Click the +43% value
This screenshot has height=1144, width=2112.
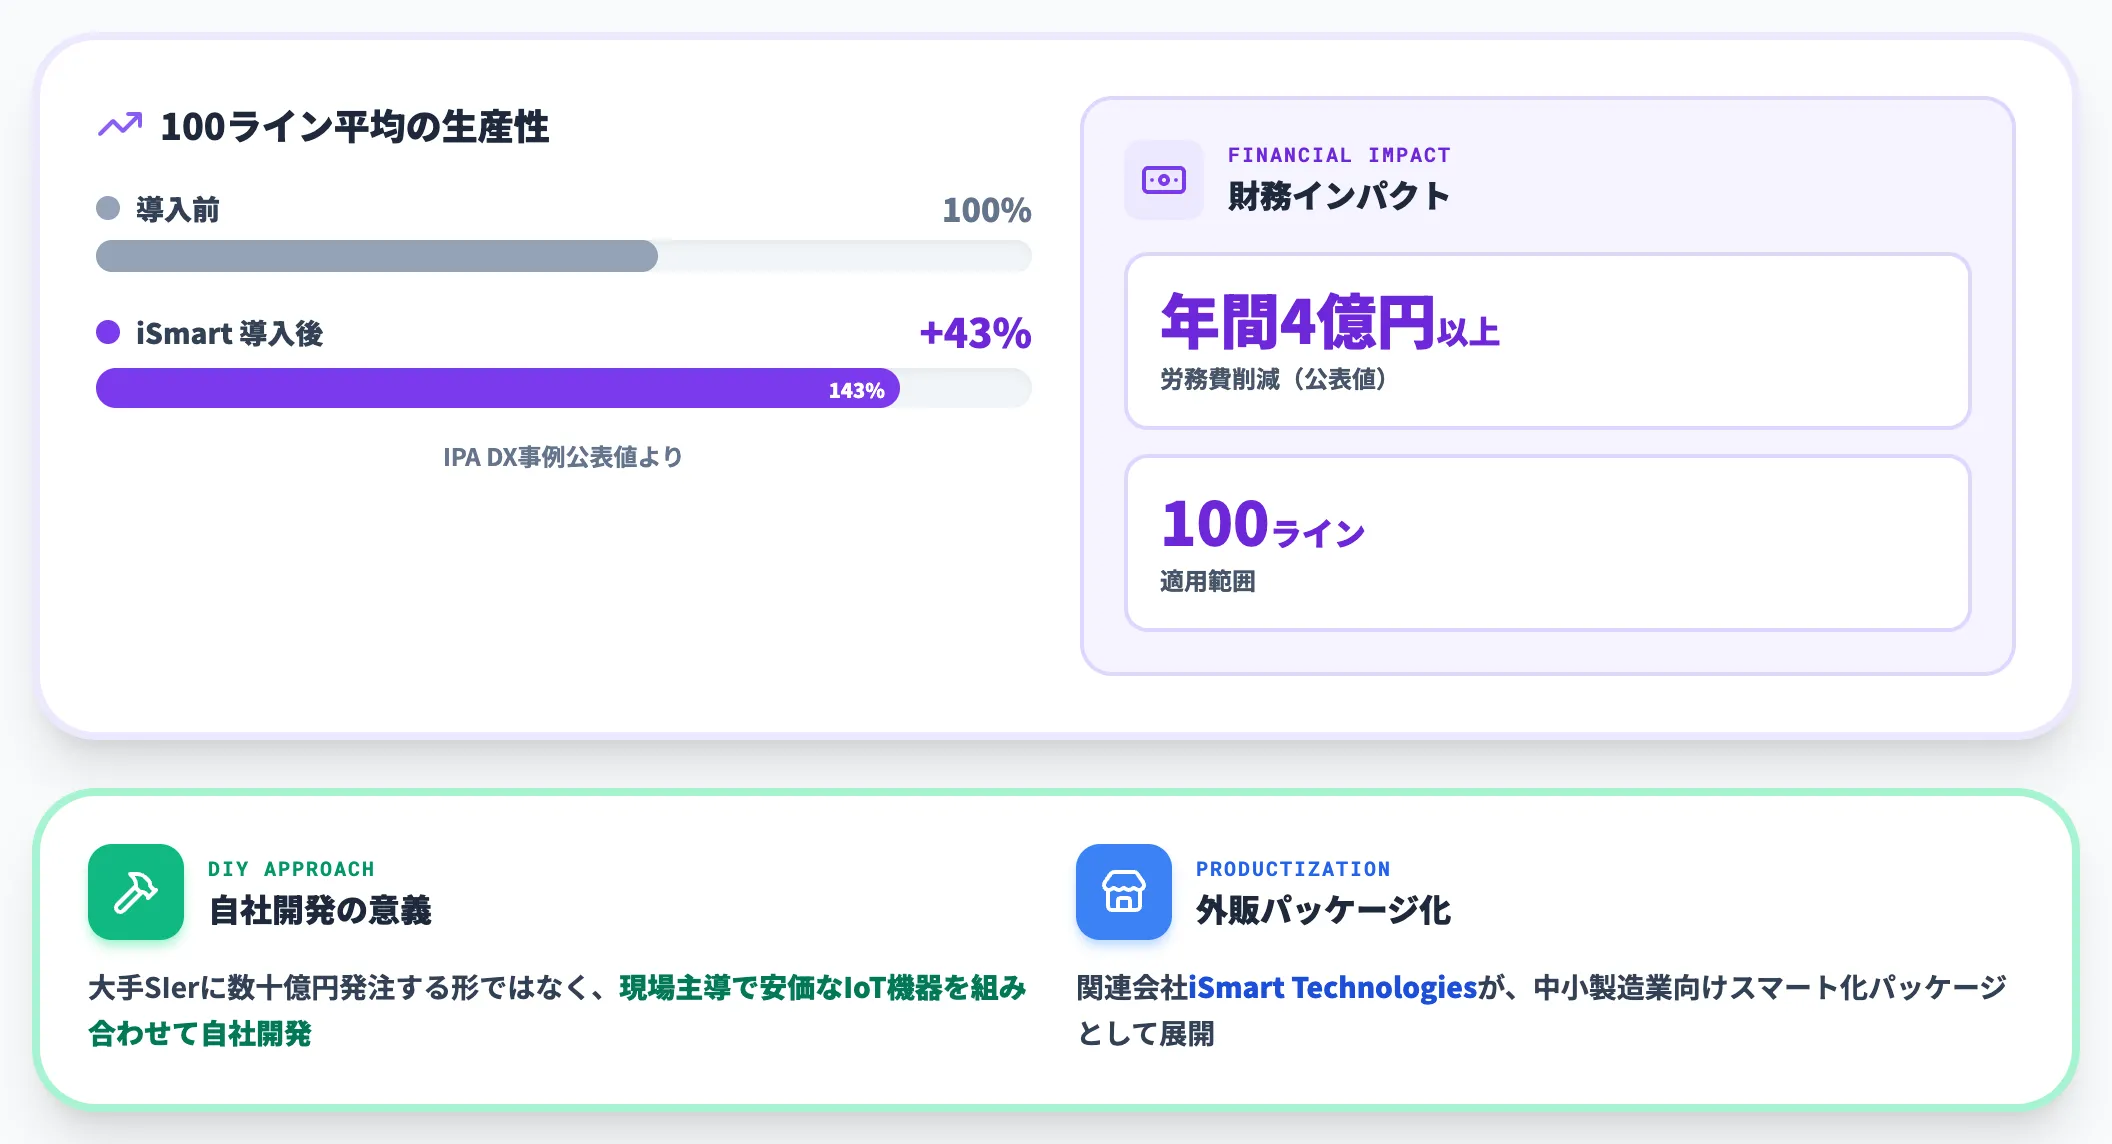coord(976,333)
